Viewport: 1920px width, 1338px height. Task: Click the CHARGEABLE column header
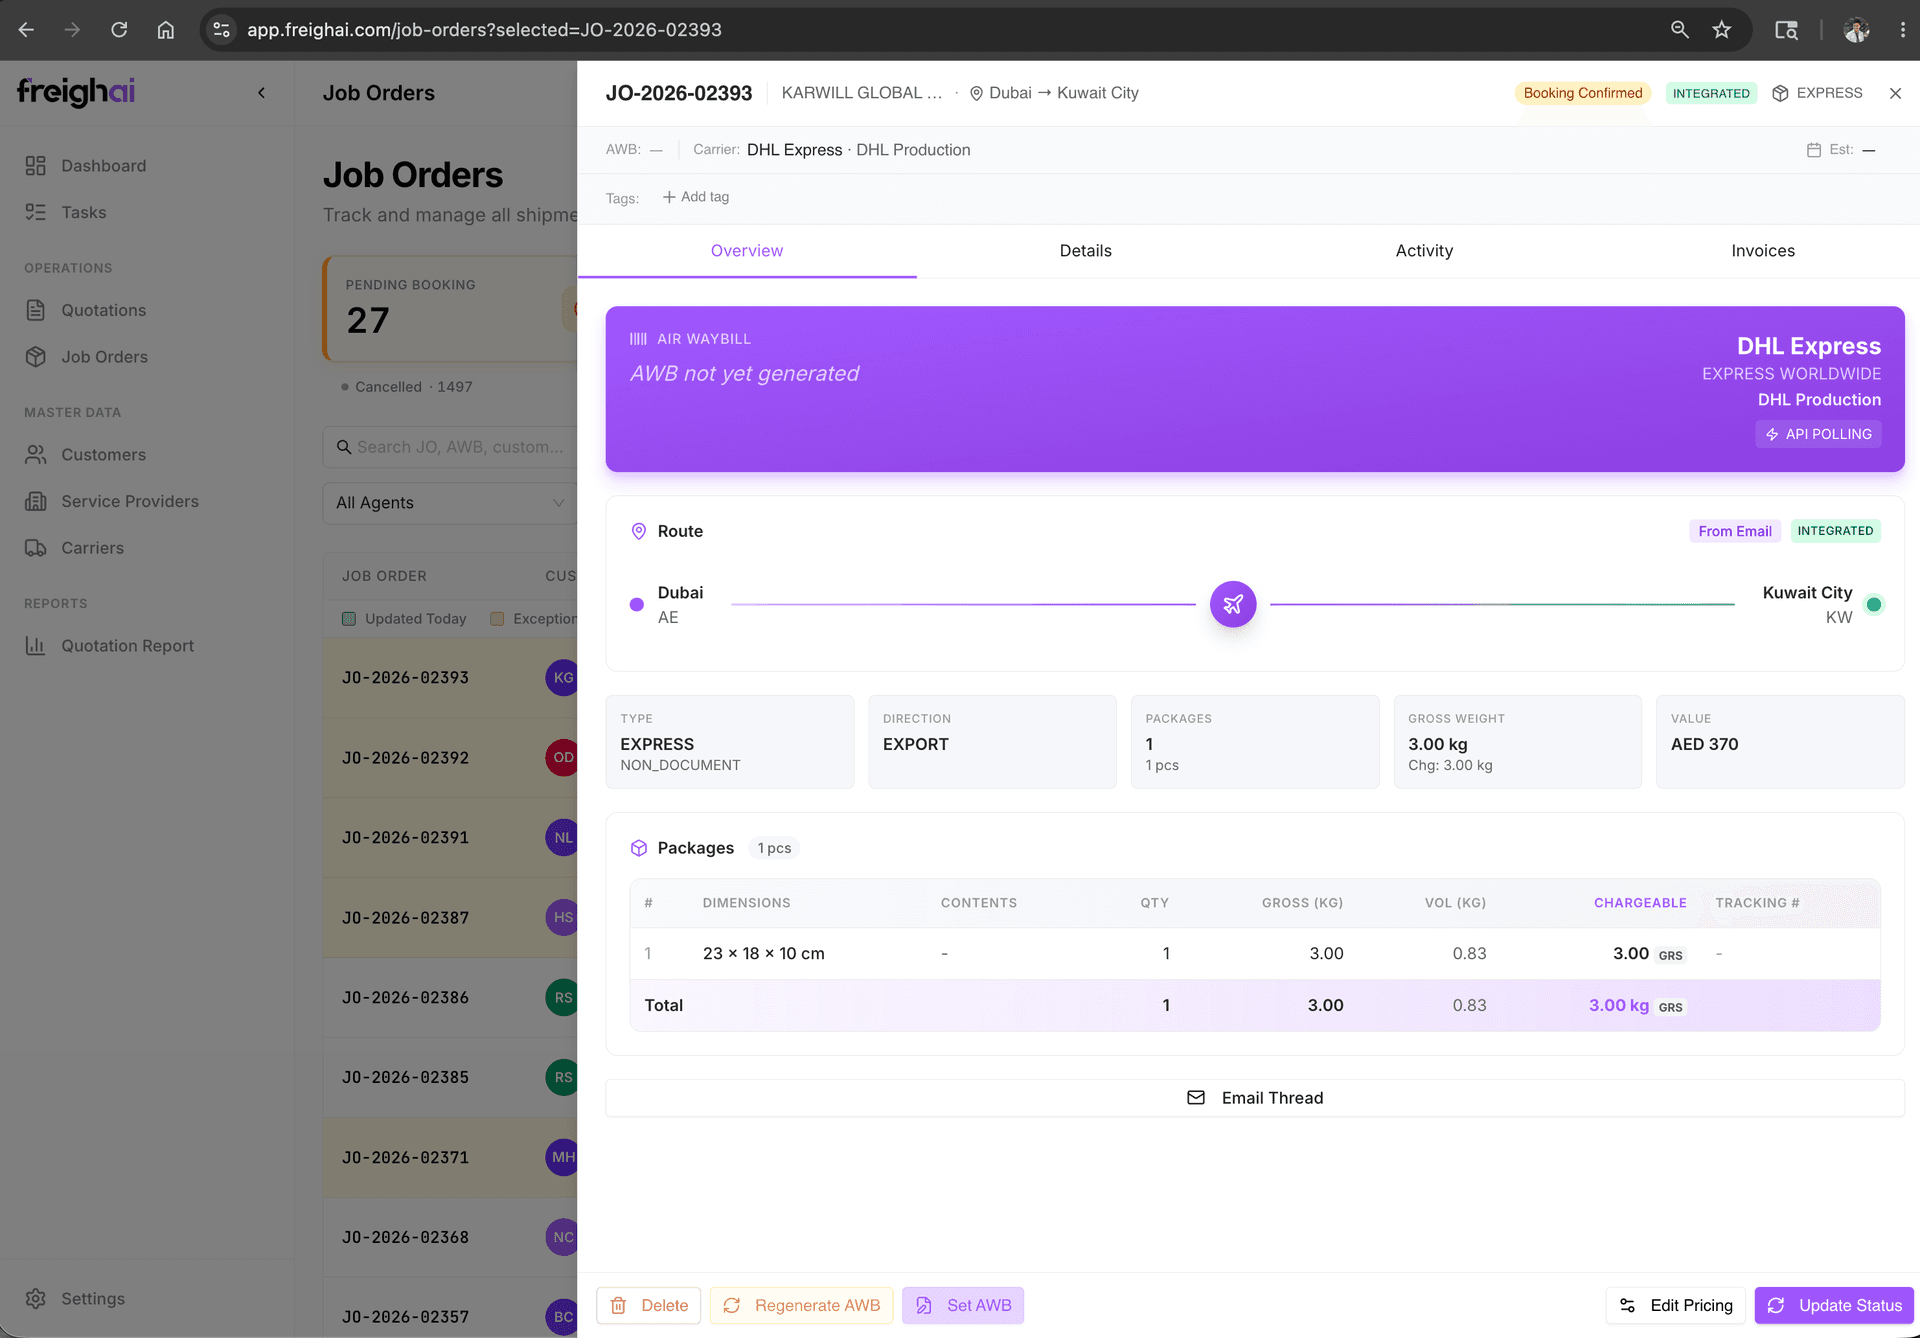coord(1640,903)
